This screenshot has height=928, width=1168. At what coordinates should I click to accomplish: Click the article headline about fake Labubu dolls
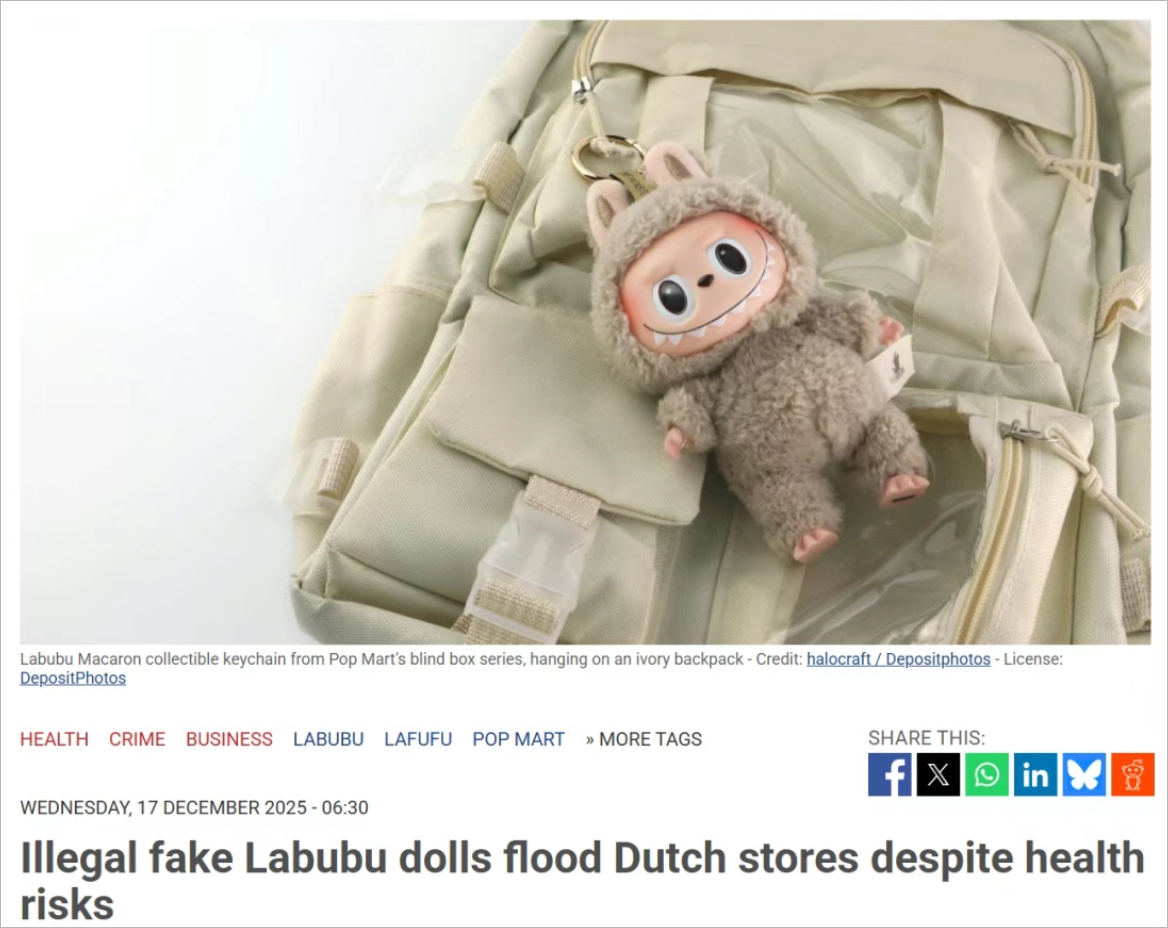pyautogui.click(x=582, y=880)
